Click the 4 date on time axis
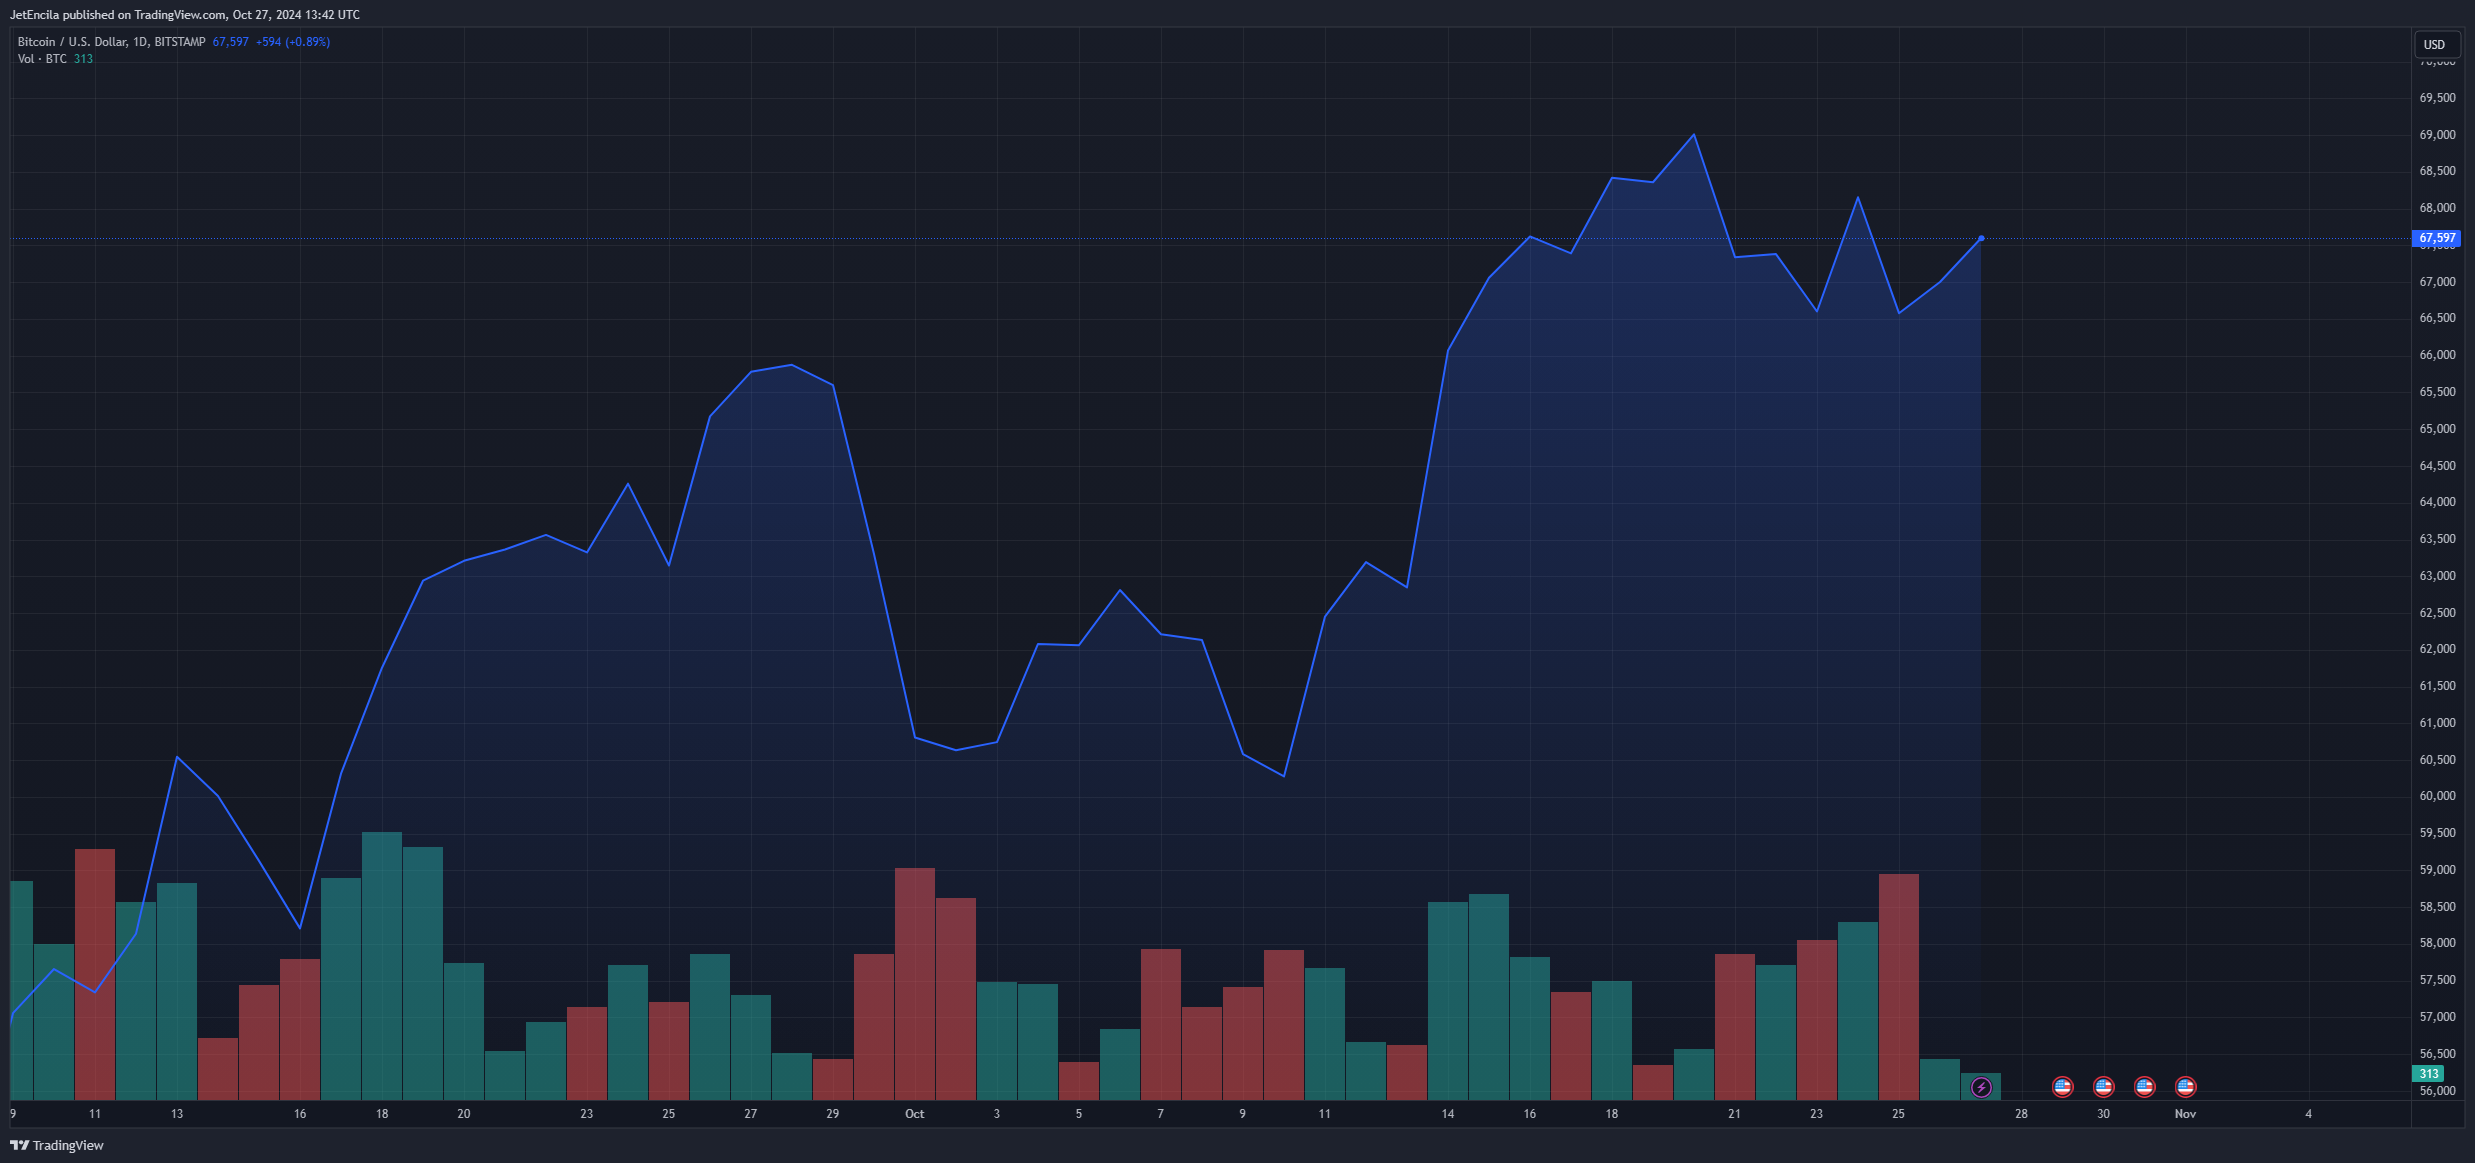This screenshot has width=2475, height=1163. pos(2308,1114)
